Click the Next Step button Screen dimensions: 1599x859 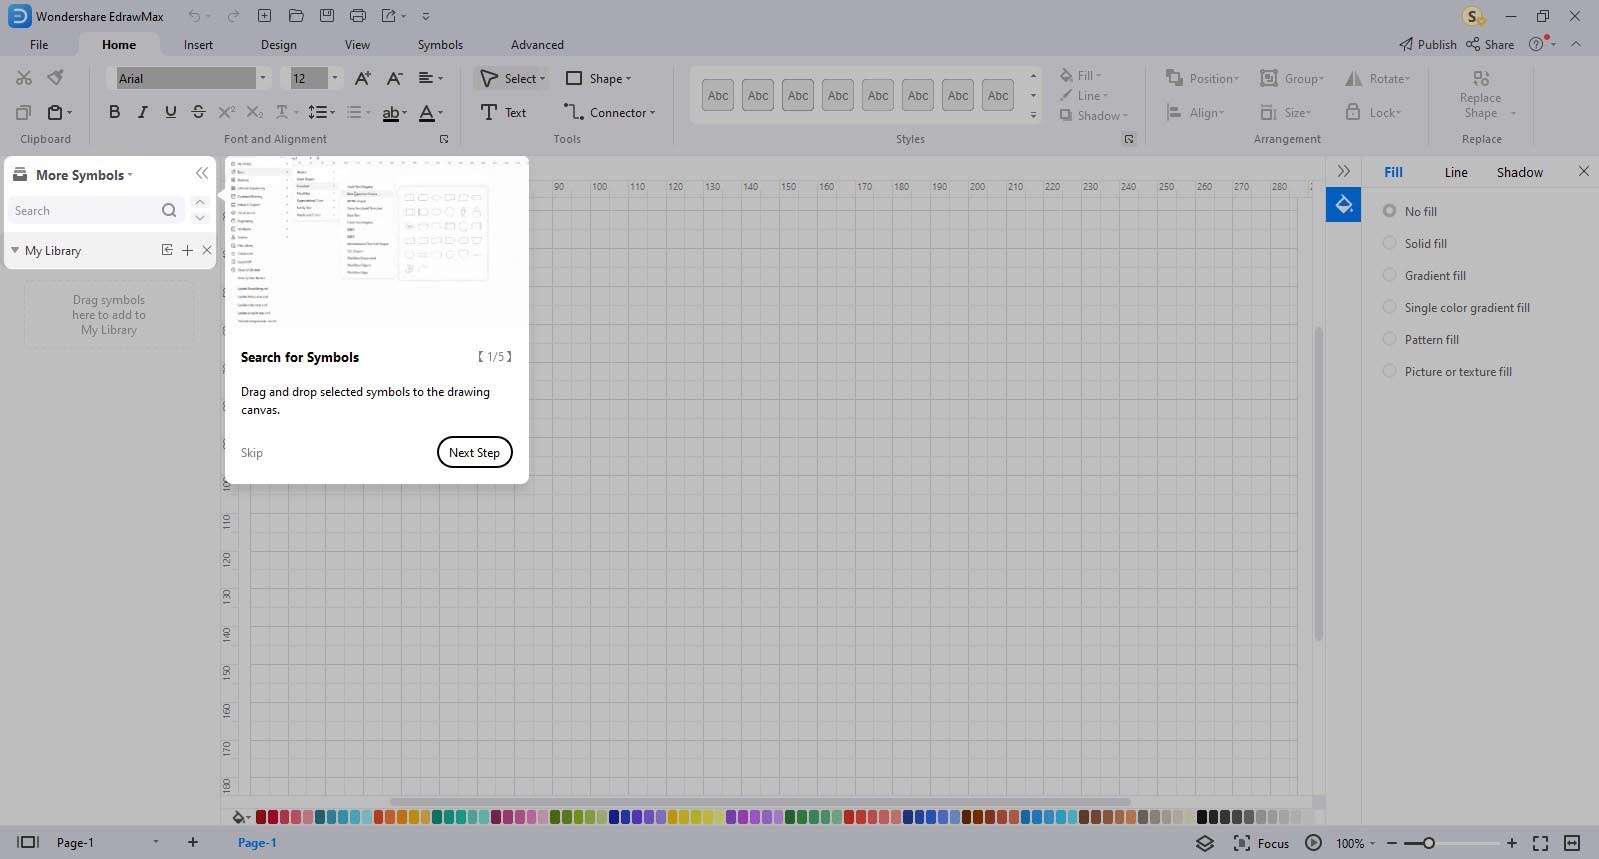pos(474,452)
